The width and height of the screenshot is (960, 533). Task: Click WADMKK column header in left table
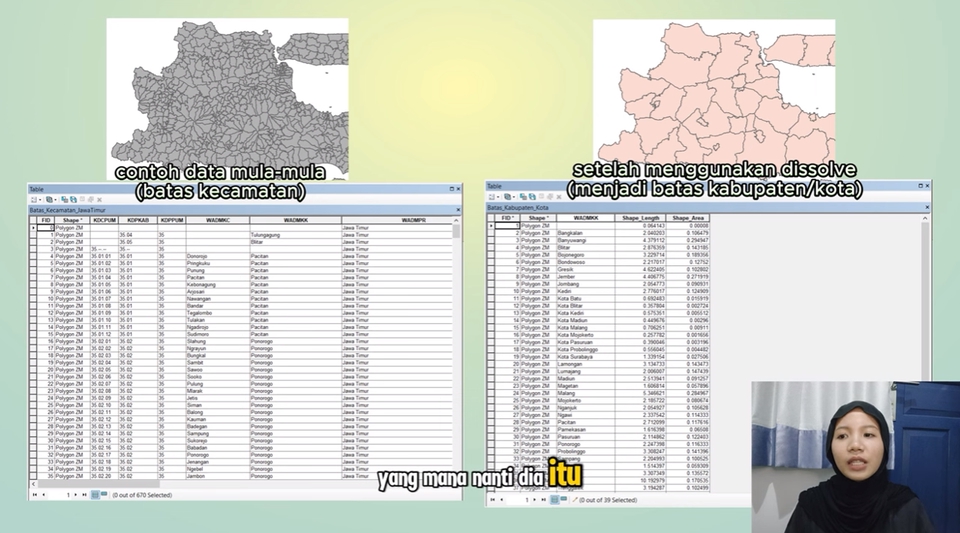(296, 220)
